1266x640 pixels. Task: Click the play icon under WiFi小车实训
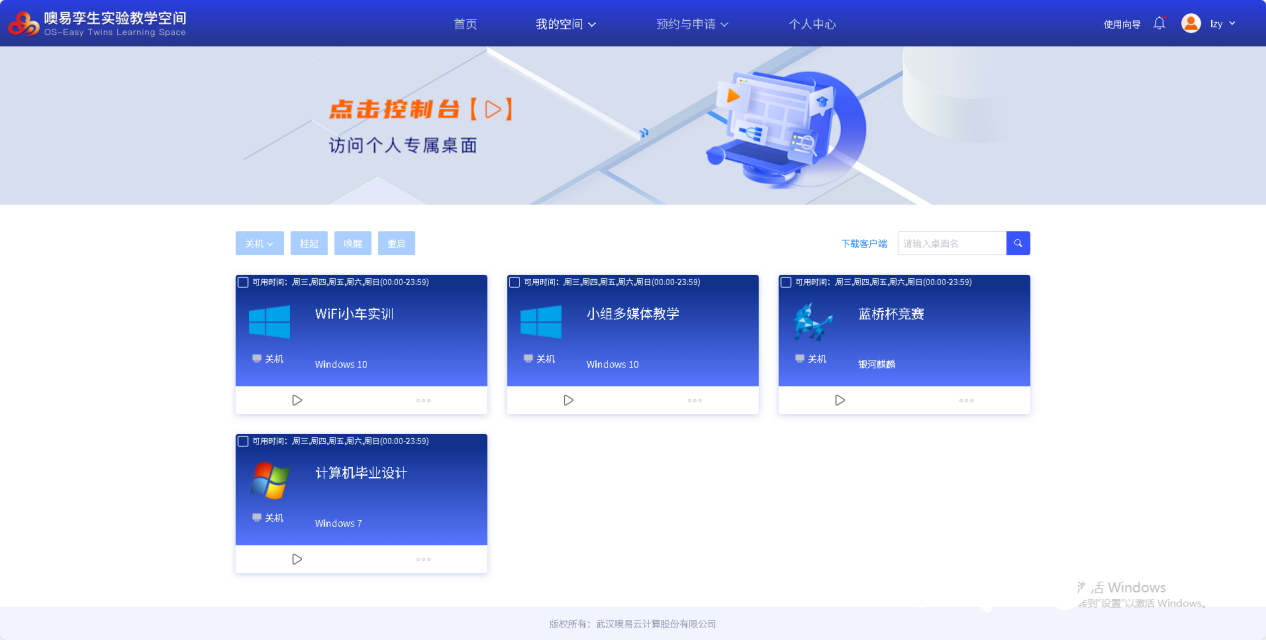click(297, 400)
